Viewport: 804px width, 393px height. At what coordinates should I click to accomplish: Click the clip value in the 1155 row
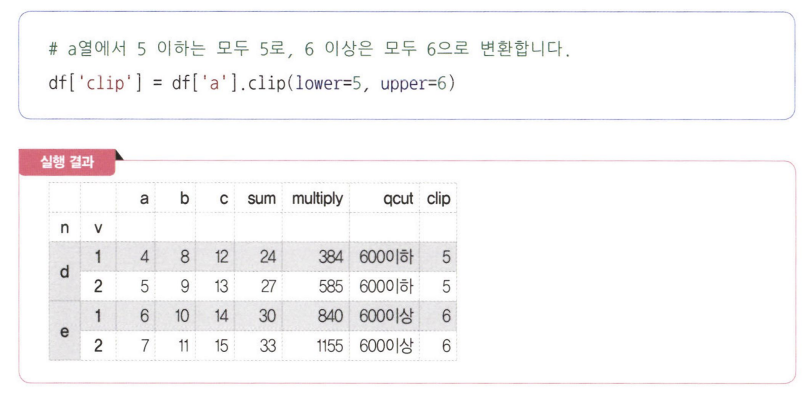438,346
